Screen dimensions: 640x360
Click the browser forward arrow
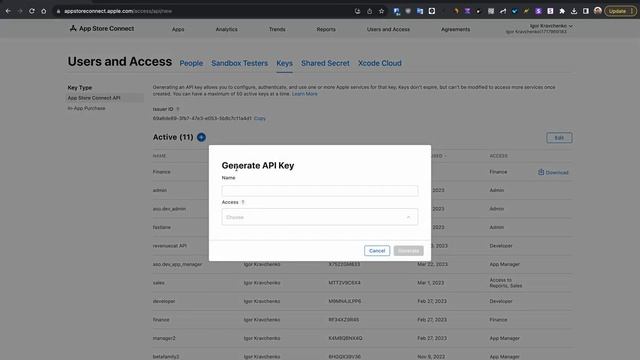[20, 11]
